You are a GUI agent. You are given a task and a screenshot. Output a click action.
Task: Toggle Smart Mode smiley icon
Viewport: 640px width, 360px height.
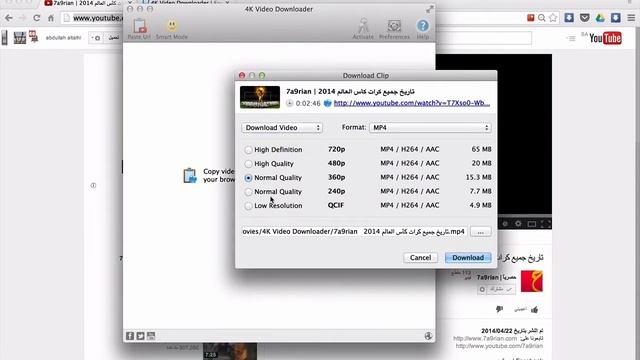172,26
